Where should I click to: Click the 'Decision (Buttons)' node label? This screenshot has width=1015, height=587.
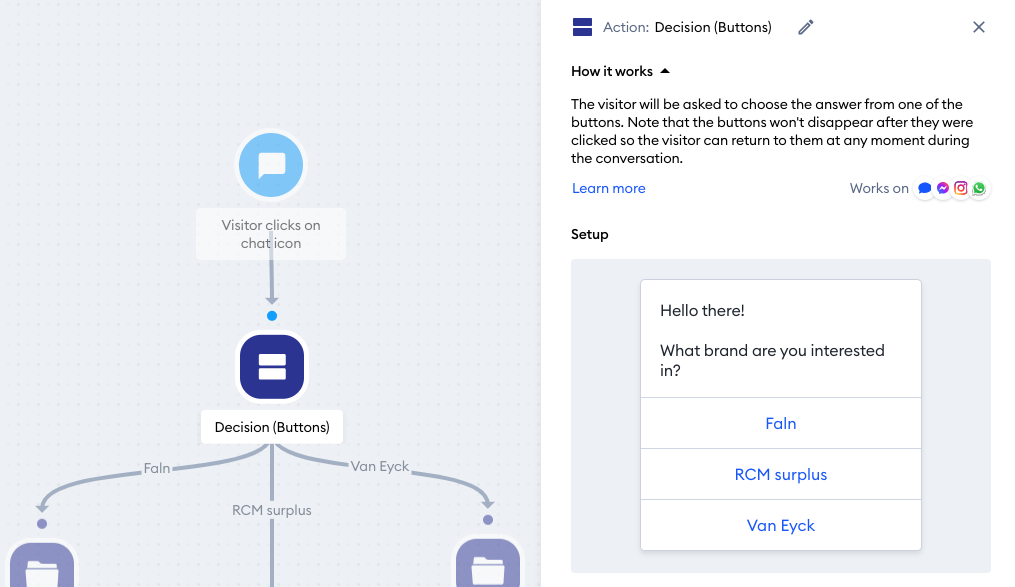point(272,427)
